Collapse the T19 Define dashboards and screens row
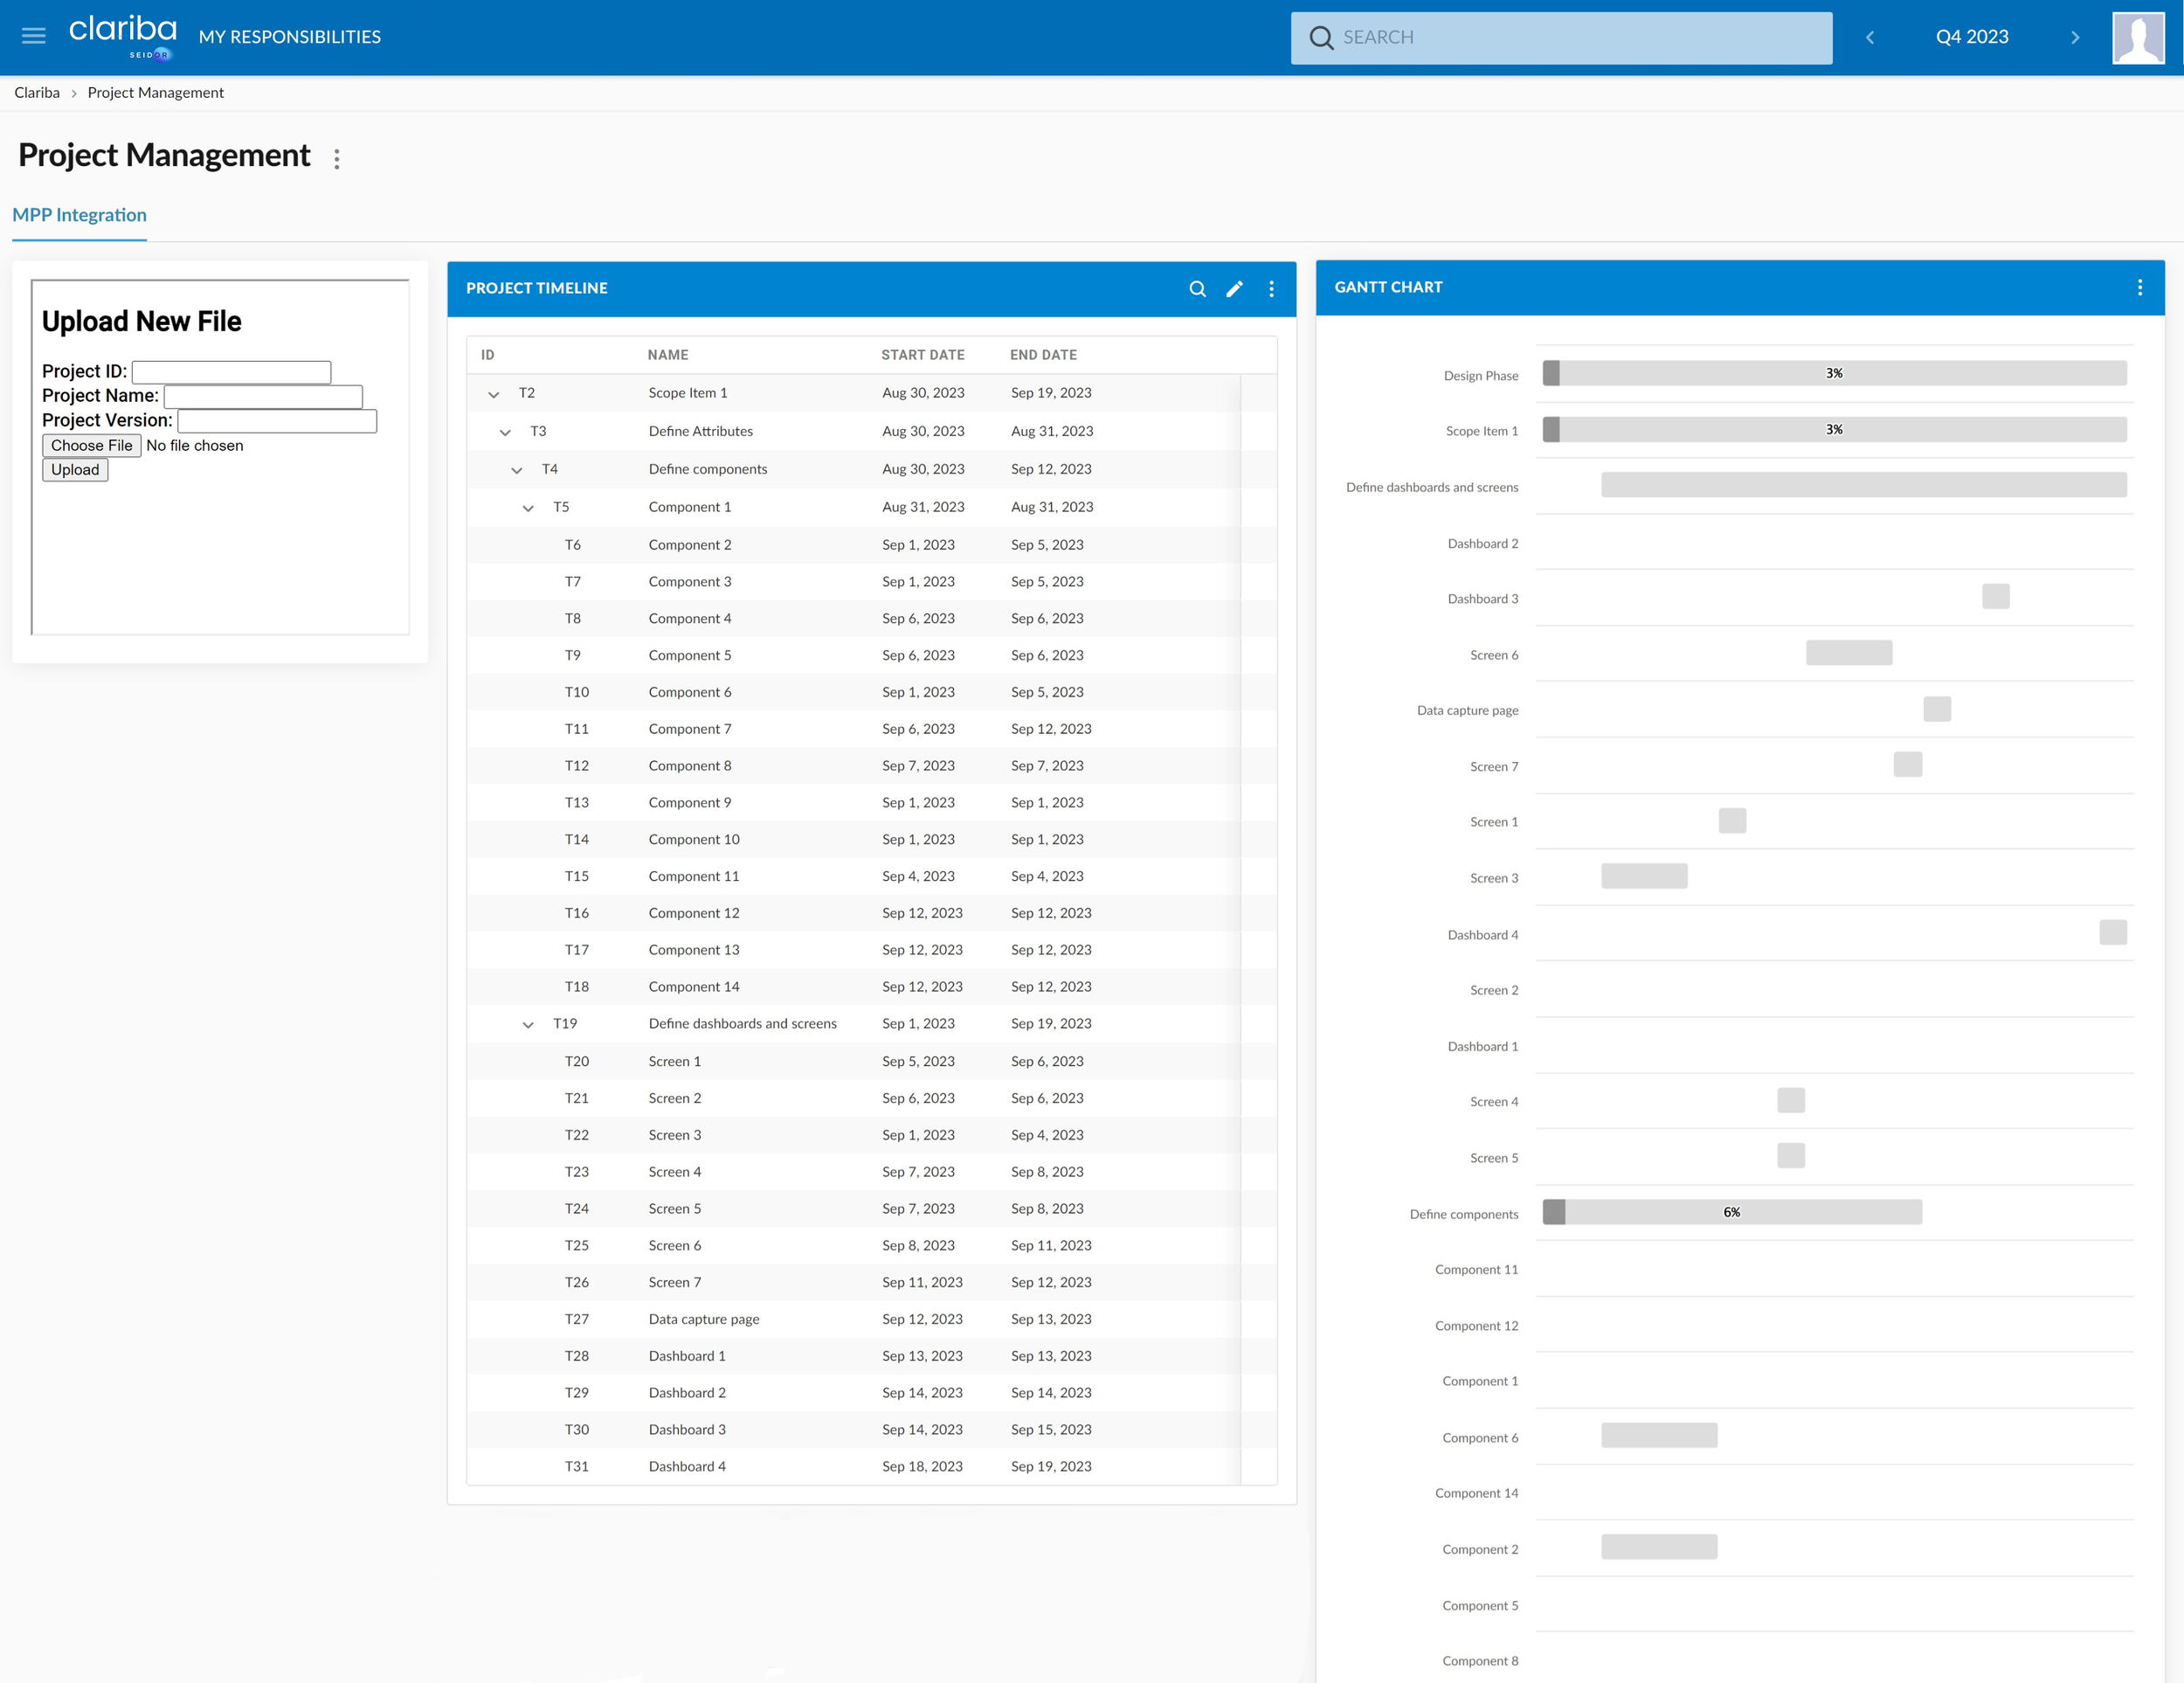 click(528, 1025)
